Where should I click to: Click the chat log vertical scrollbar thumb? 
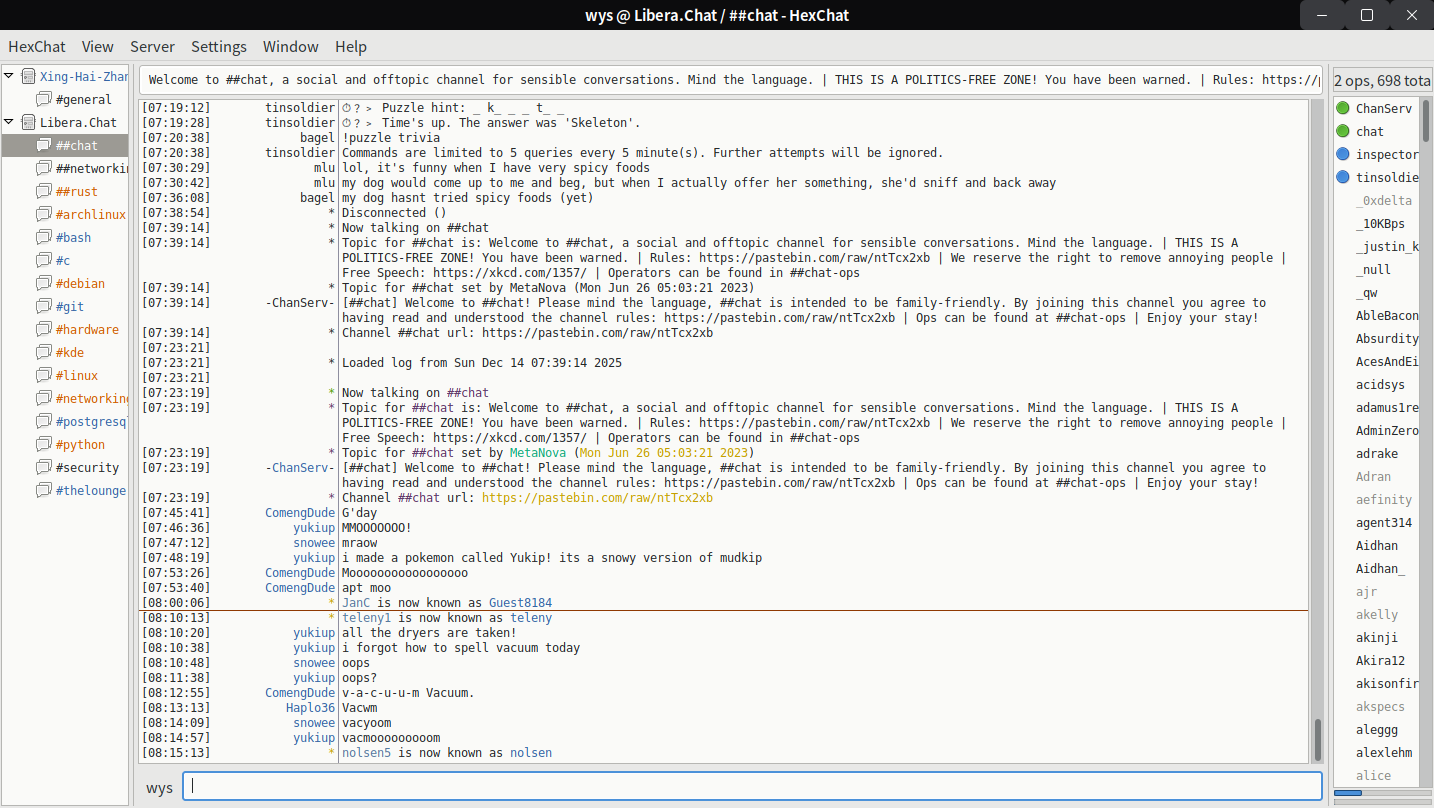1317,740
